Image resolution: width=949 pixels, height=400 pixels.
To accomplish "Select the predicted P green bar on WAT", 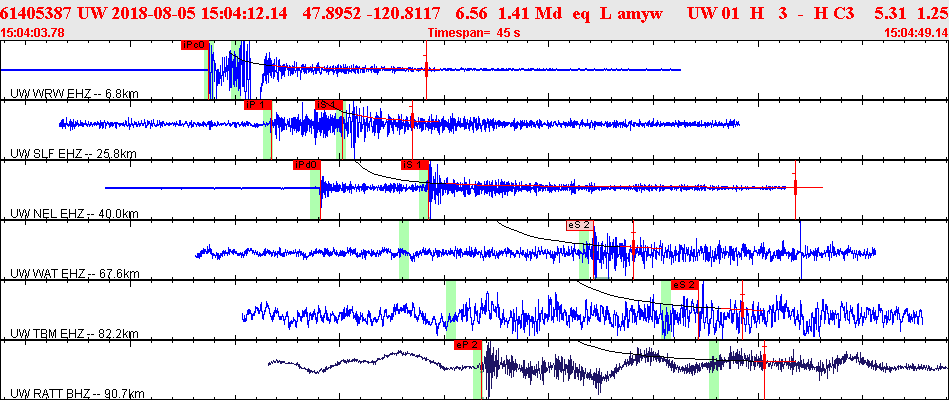I will (404, 250).
